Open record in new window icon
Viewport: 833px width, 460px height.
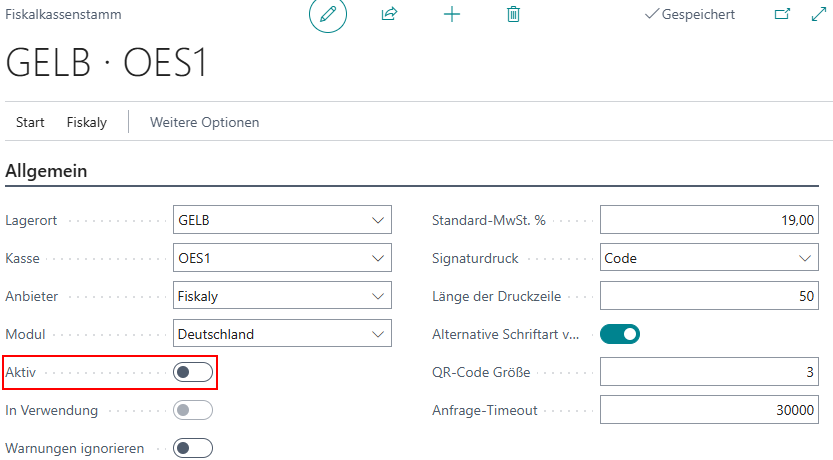coord(782,15)
